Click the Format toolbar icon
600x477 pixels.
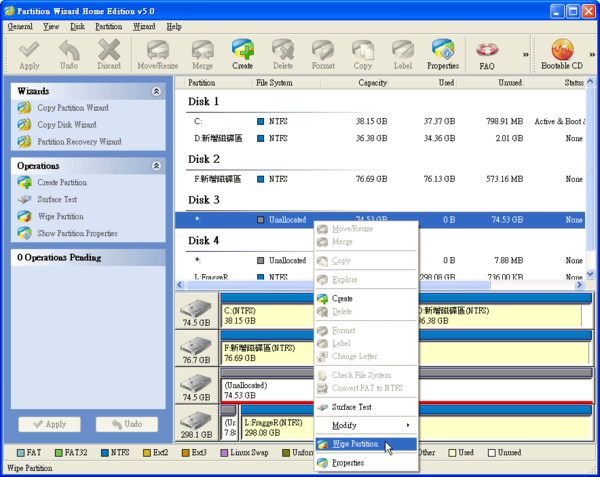coord(323,55)
